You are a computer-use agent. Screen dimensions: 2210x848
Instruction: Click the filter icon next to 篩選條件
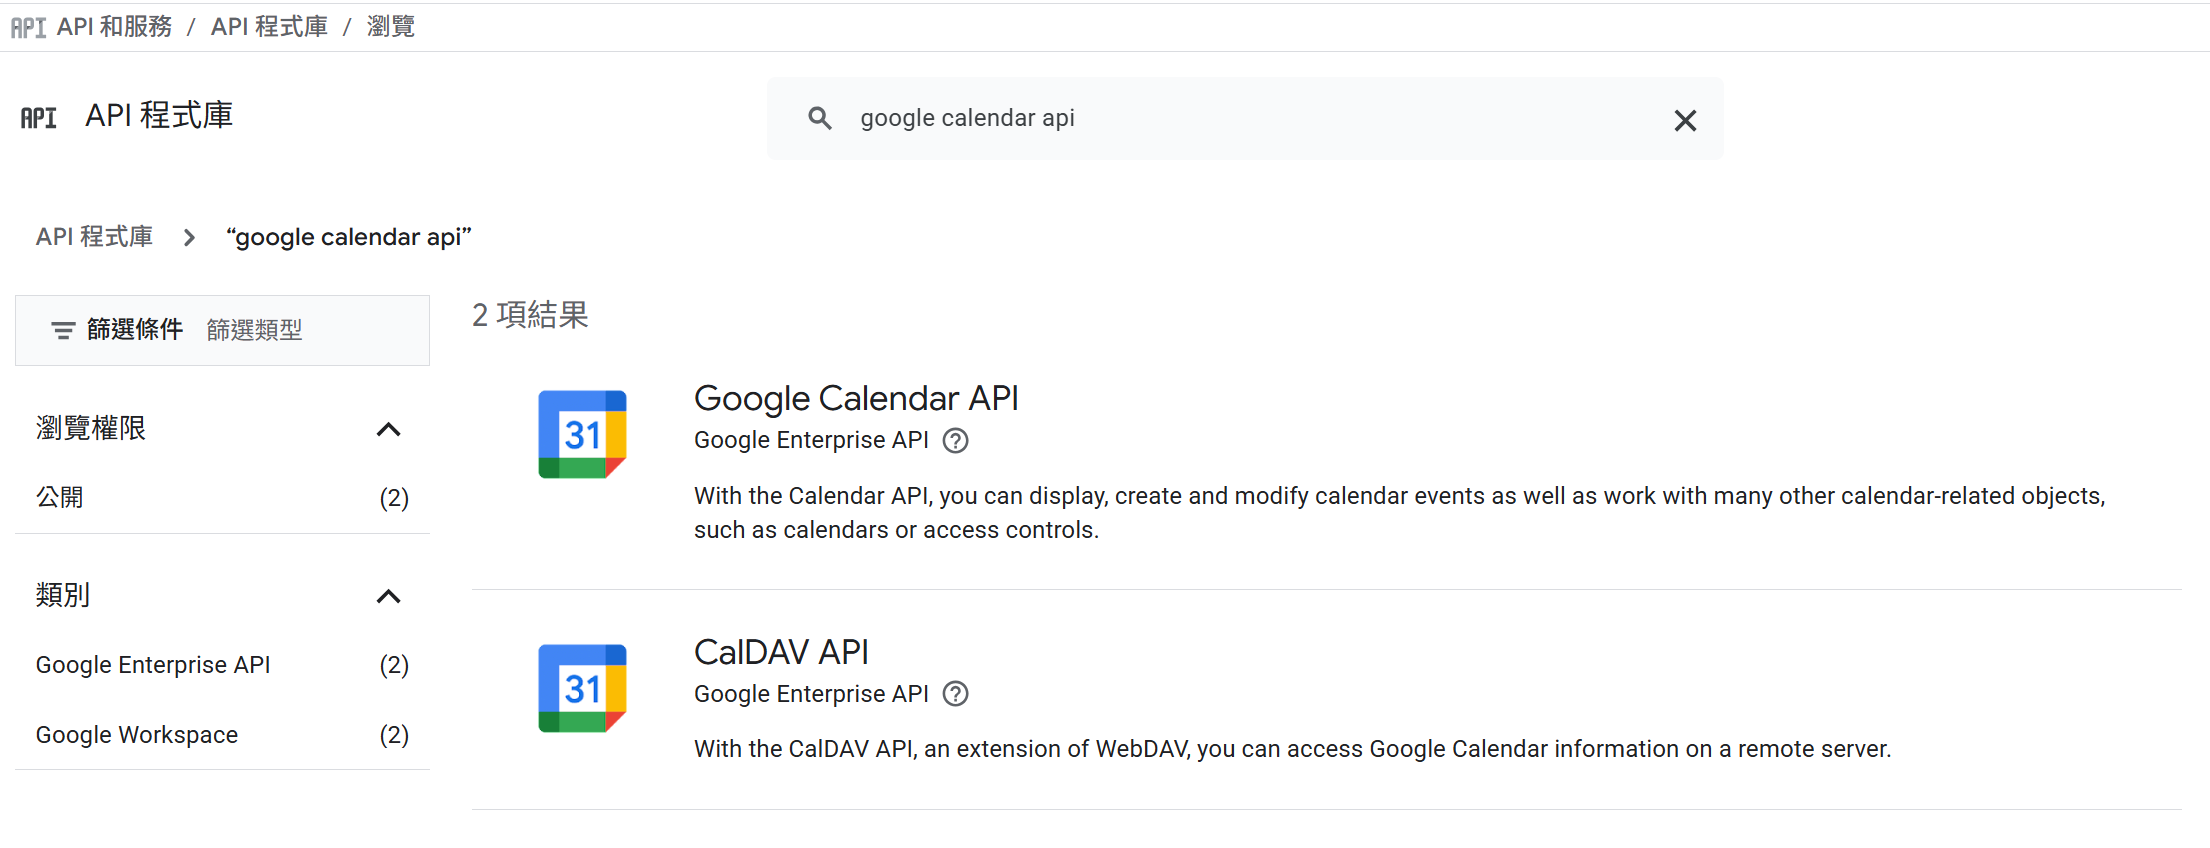tap(63, 330)
